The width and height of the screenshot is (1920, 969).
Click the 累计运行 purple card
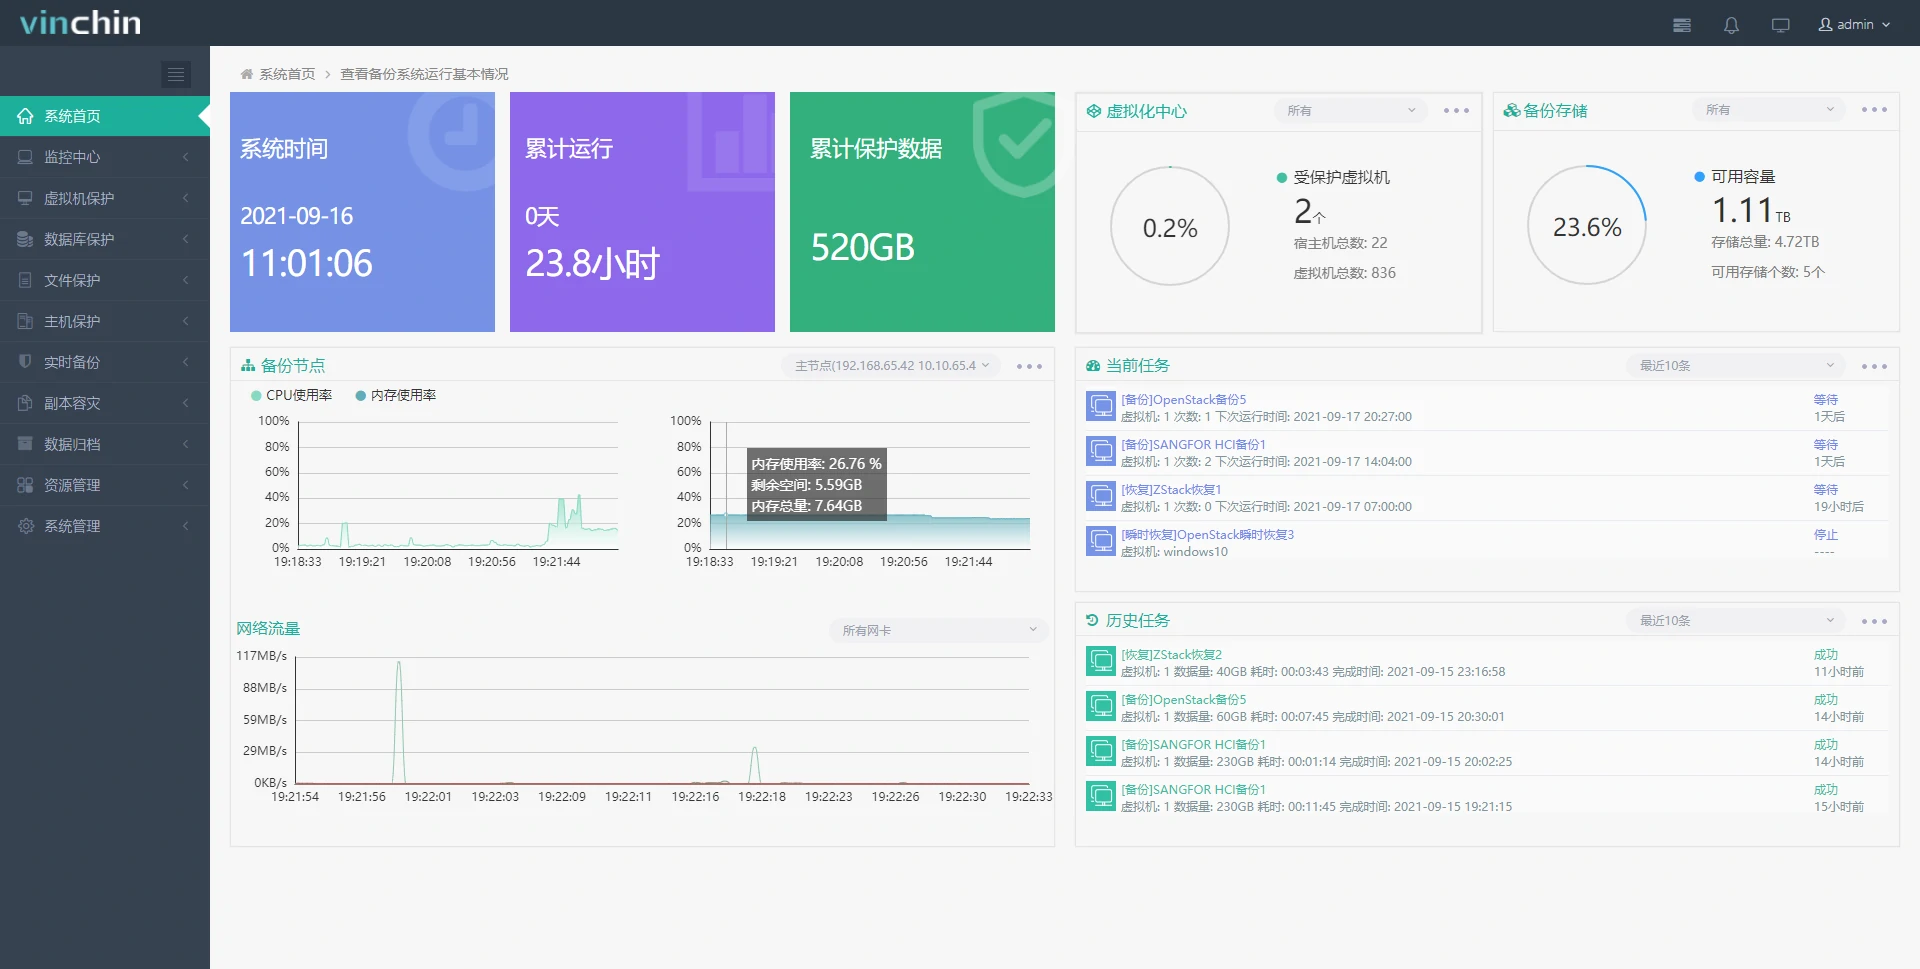(642, 212)
